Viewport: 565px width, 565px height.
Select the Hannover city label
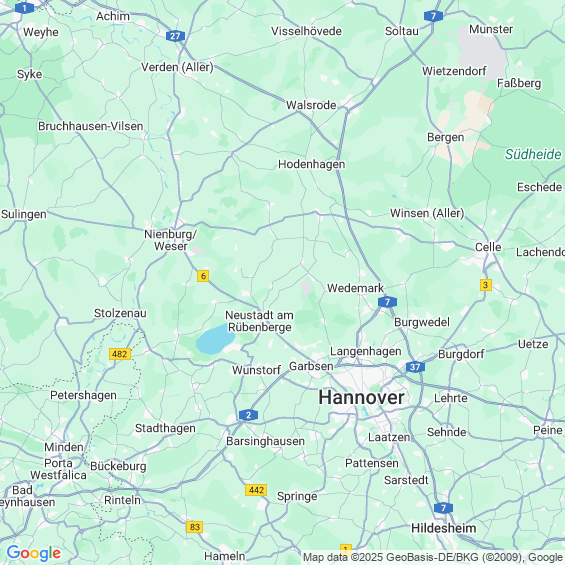(361, 397)
